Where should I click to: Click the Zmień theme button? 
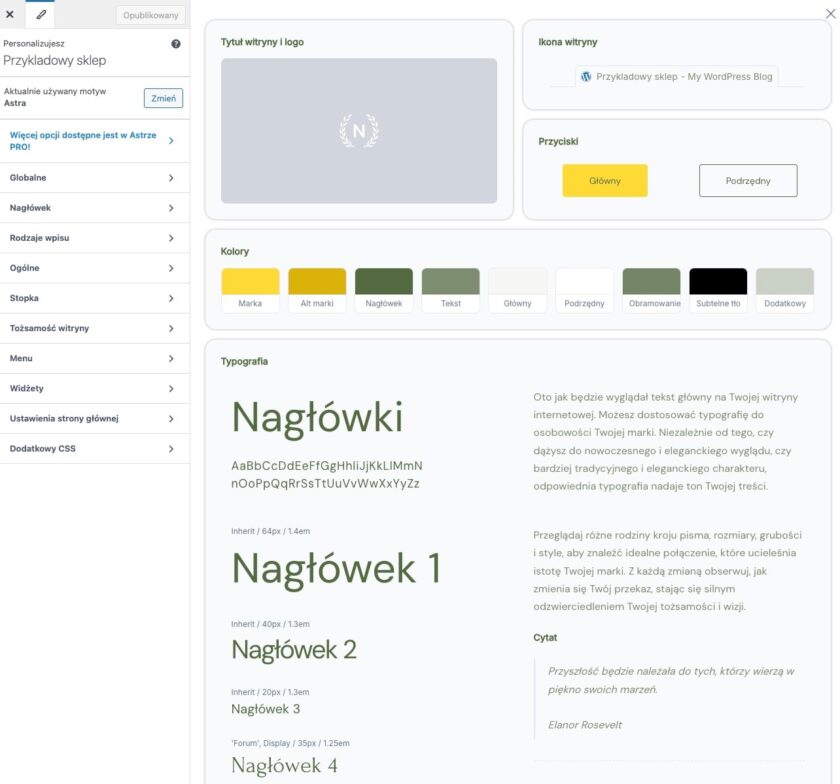click(163, 98)
